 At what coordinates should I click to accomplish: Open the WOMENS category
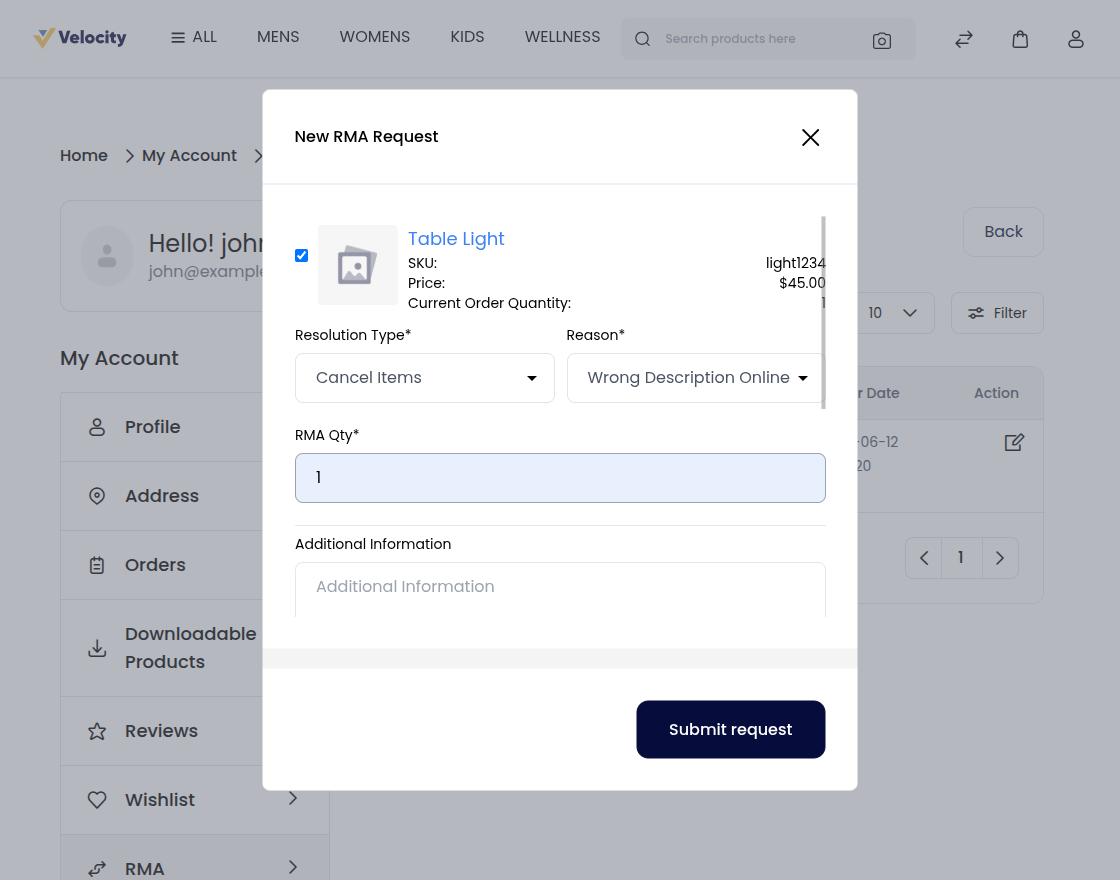point(374,37)
